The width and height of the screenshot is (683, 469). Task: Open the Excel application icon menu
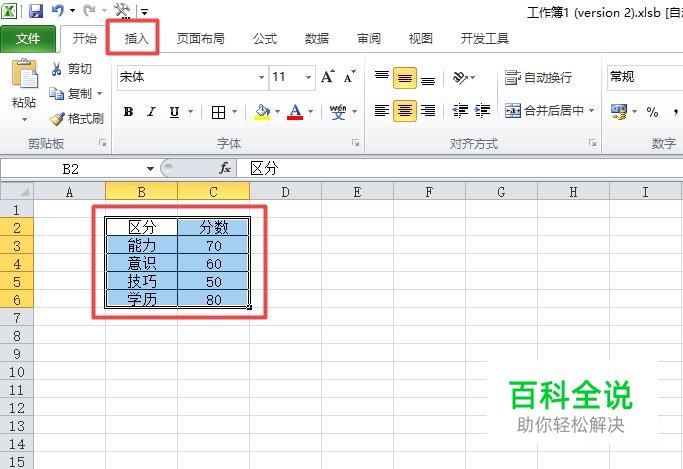(x=9, y=10)
